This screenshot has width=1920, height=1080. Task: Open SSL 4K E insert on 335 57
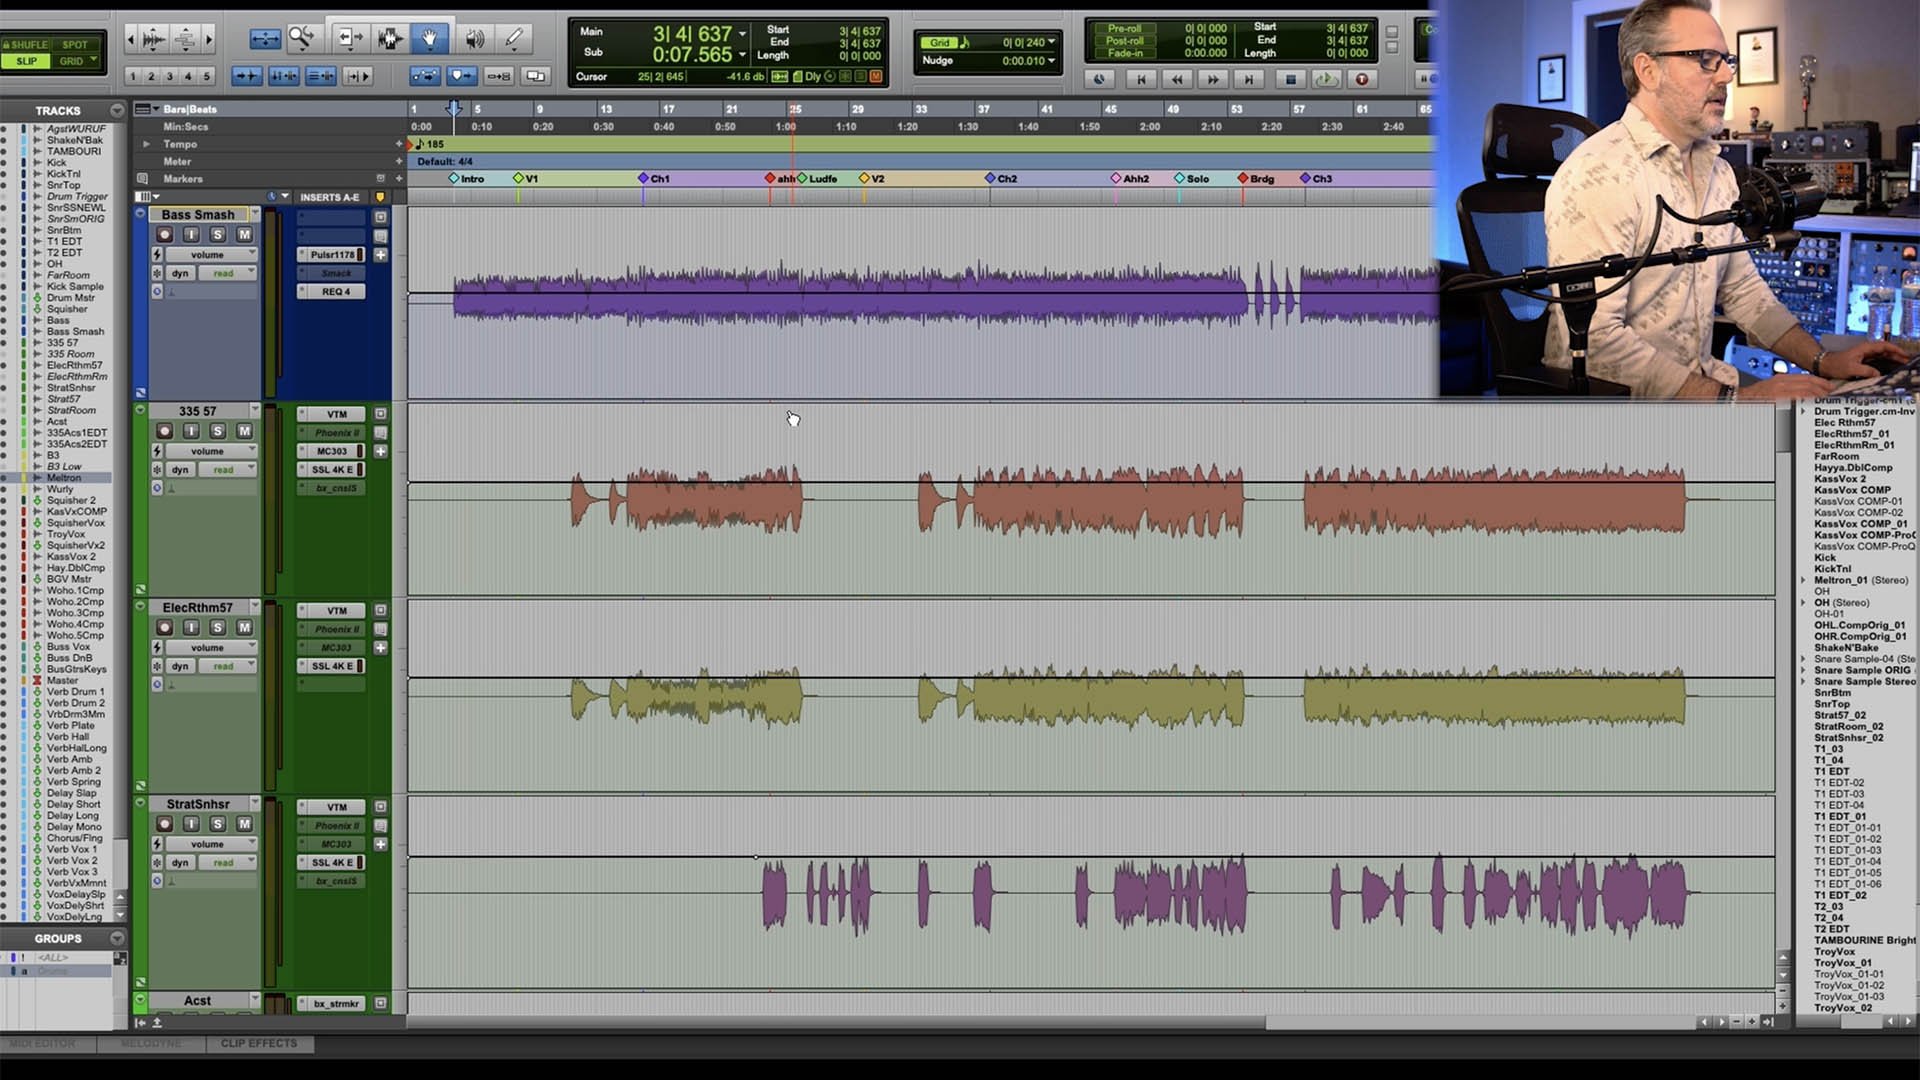point(331,470)
